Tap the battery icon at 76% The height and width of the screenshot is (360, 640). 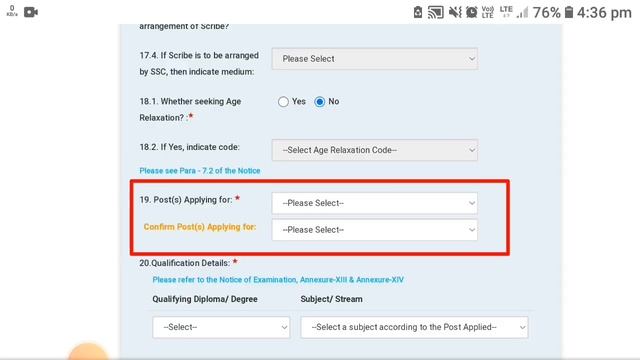(x=569, y=12)
